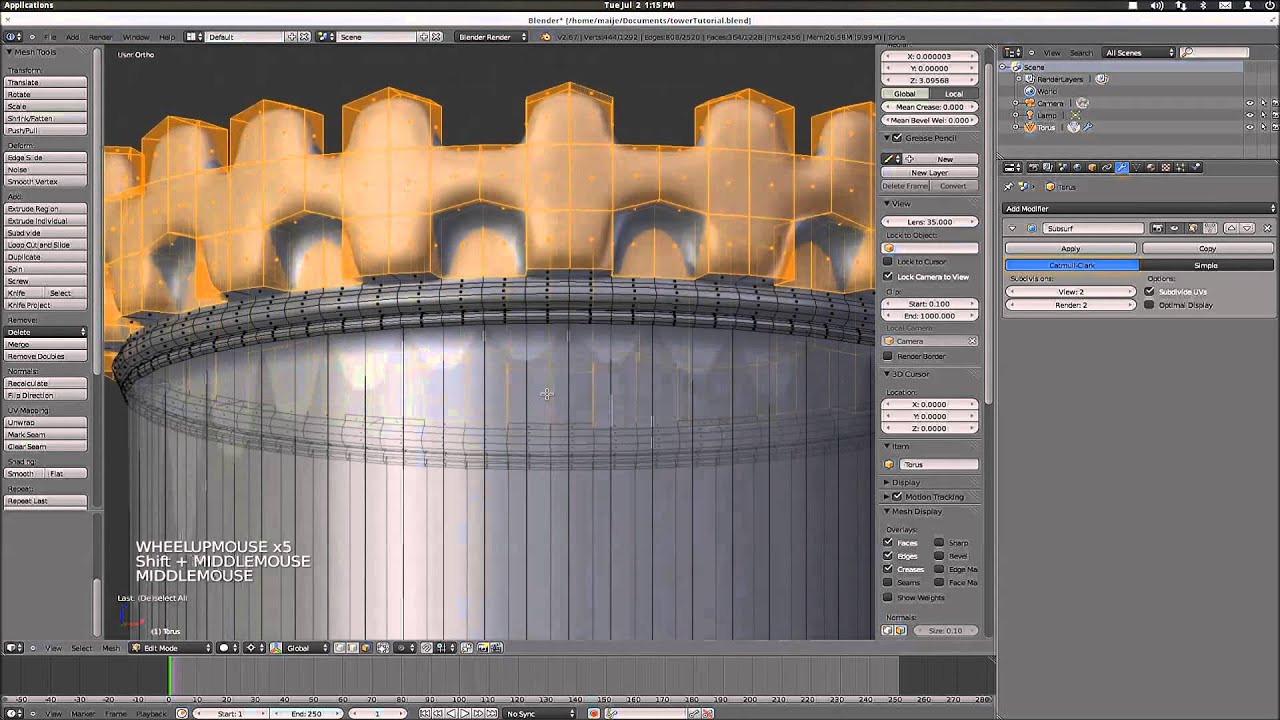Enable Optimal Display checkbox

pyautogui.click(x=1149, y=305)
